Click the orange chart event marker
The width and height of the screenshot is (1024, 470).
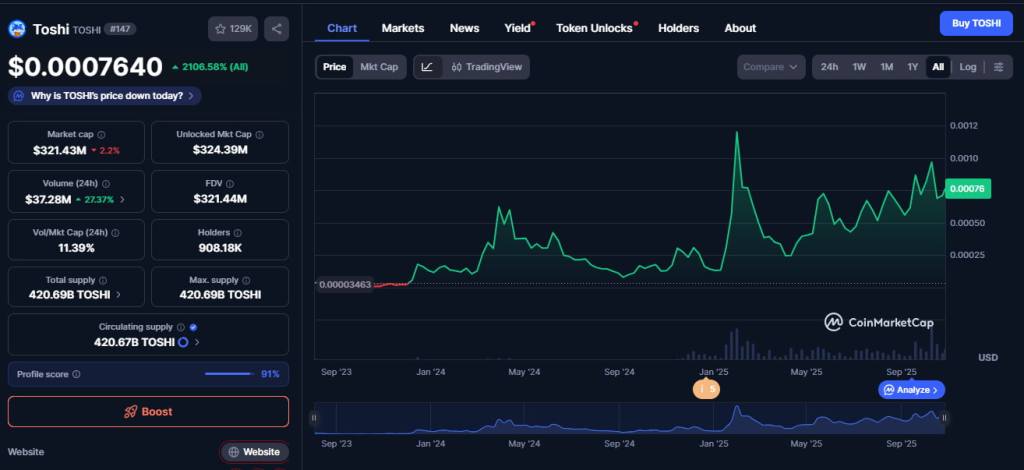click(x=706, y=389)
